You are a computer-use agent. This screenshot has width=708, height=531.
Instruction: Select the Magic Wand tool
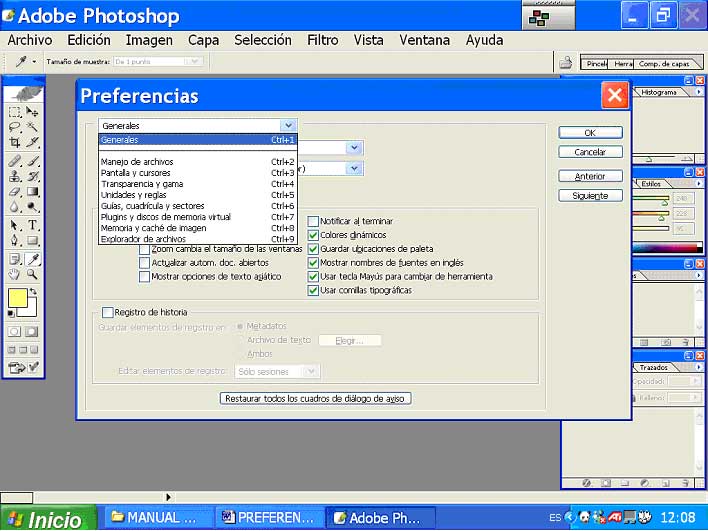pyautogui.click(x=32, y=127)
